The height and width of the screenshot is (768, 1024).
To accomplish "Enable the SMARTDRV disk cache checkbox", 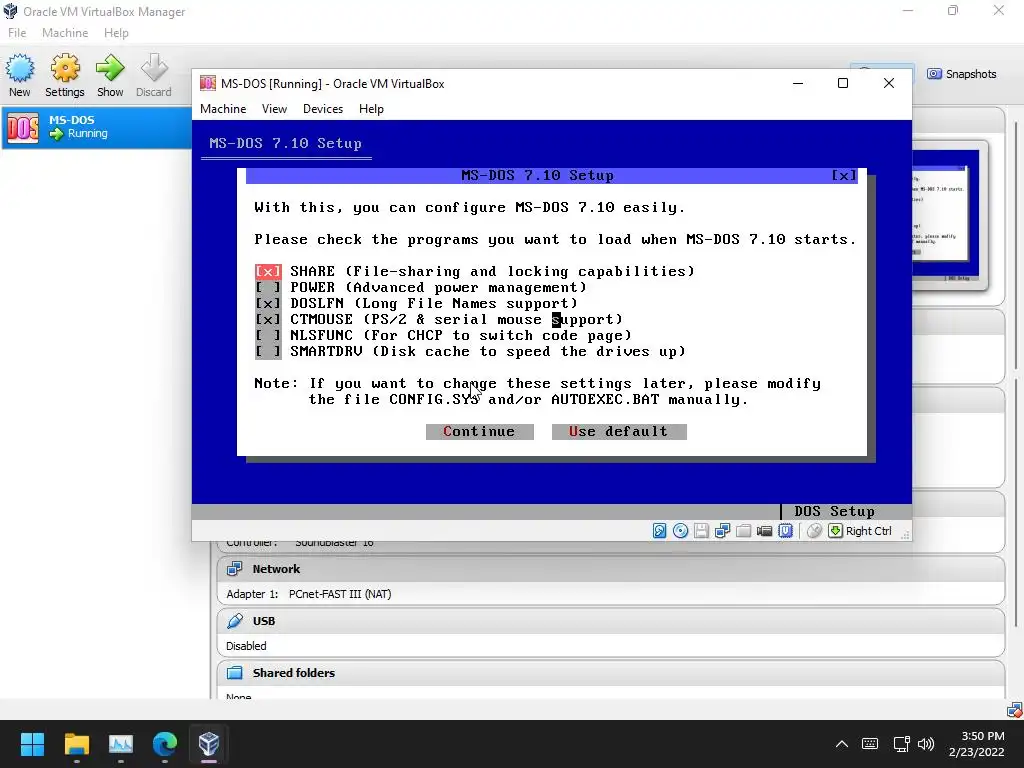I will click(268, 351).
